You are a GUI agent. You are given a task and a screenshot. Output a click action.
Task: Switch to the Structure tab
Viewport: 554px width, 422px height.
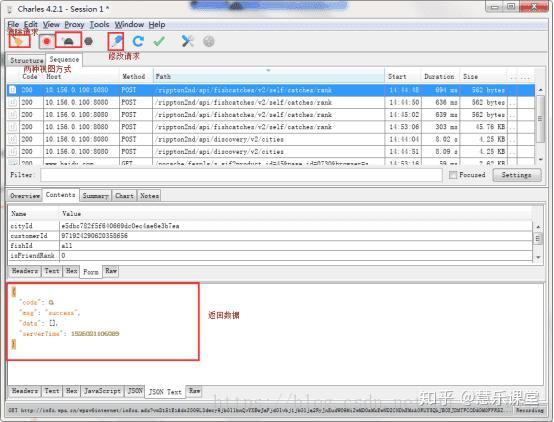(26, 60)
